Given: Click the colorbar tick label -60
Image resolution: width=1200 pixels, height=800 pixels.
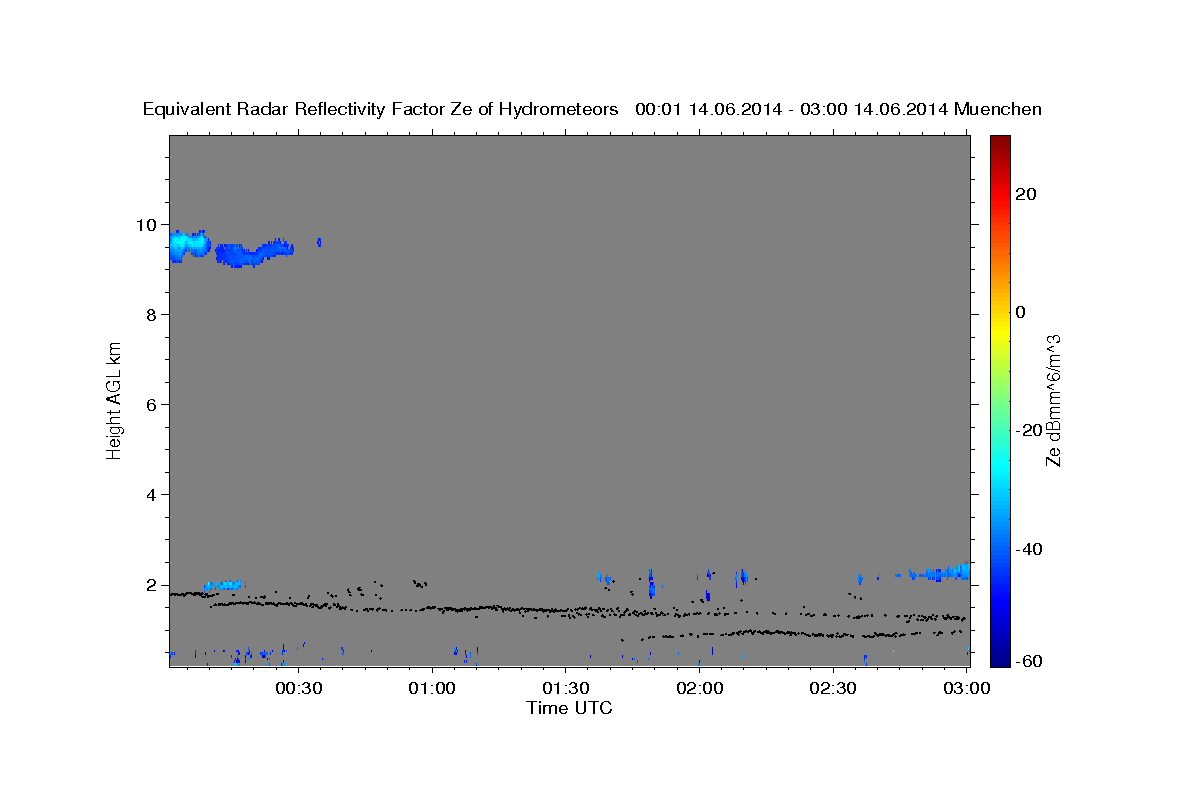Looking at the screenshot, I should coord(1028,660).
